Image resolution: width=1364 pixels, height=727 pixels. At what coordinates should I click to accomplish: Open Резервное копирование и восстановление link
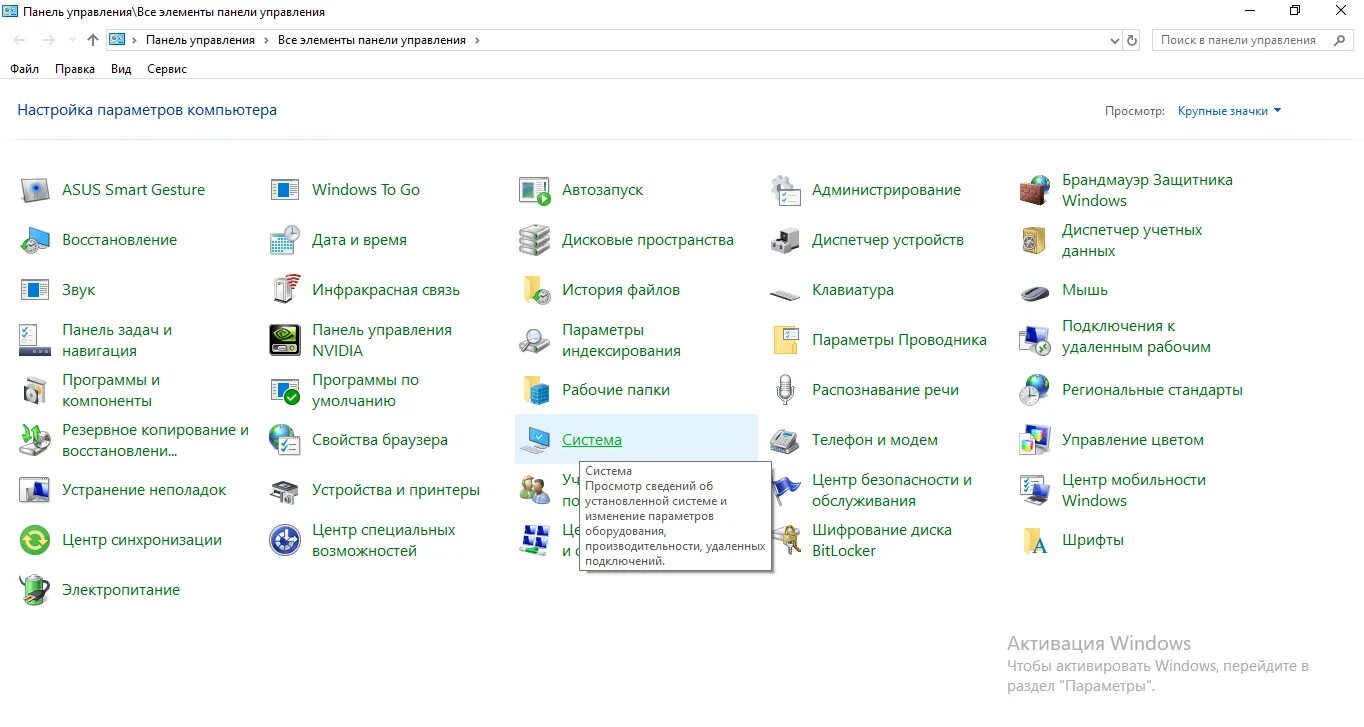pos(155,440)
